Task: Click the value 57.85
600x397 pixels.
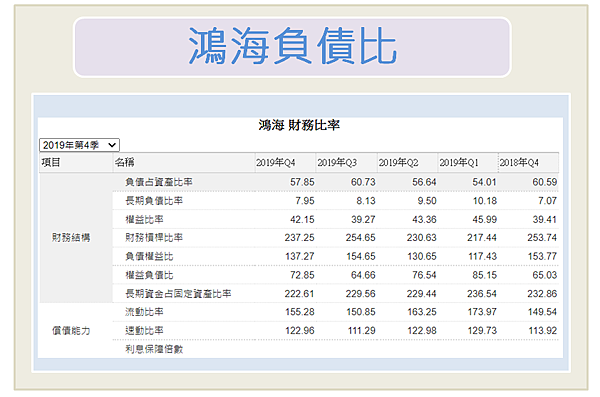Action: [x=302, y=182]
